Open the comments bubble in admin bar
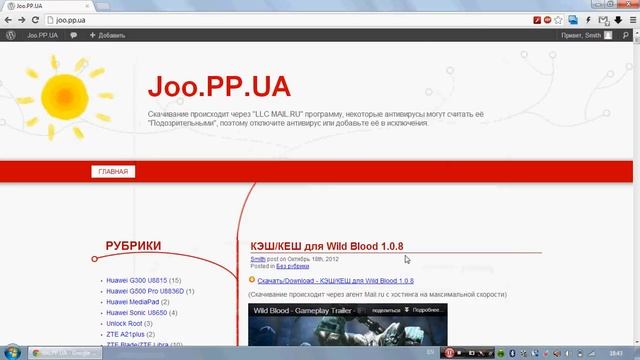Viewport: 640px width, 360px height. tap(73, 36)
